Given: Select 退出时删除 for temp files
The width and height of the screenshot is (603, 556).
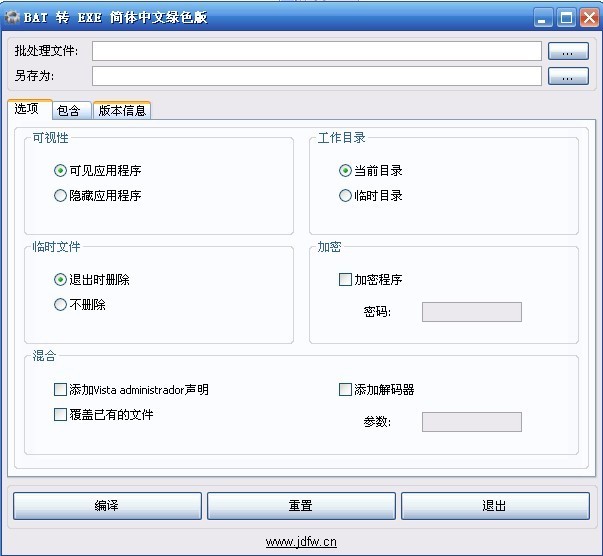Looking at the screenshot, I should tap(92, 280).
